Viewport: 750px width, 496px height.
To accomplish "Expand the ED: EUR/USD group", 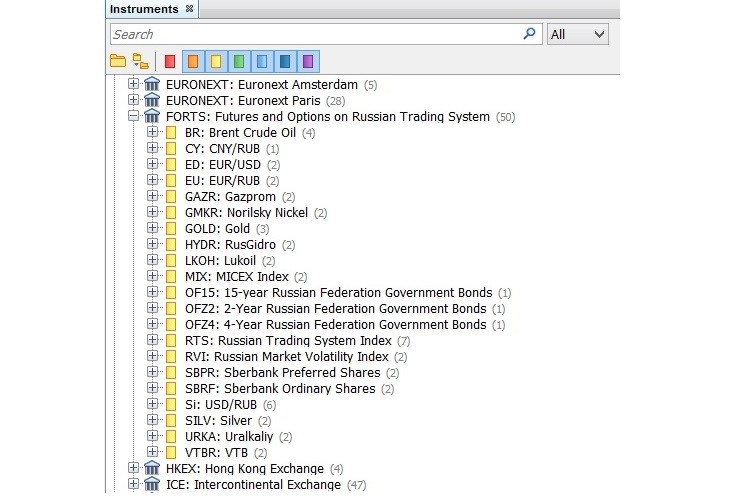I will [x=153, y=165].
